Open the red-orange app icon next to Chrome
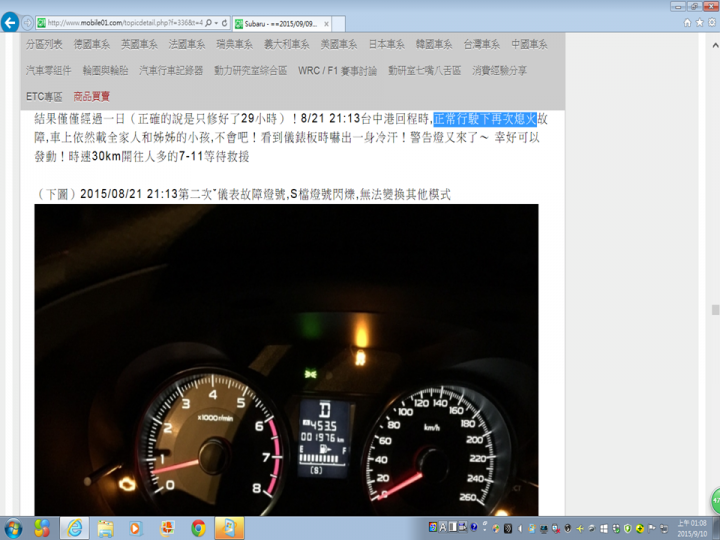This screenshot has height=540, width=720. click(x=167, y=529)
